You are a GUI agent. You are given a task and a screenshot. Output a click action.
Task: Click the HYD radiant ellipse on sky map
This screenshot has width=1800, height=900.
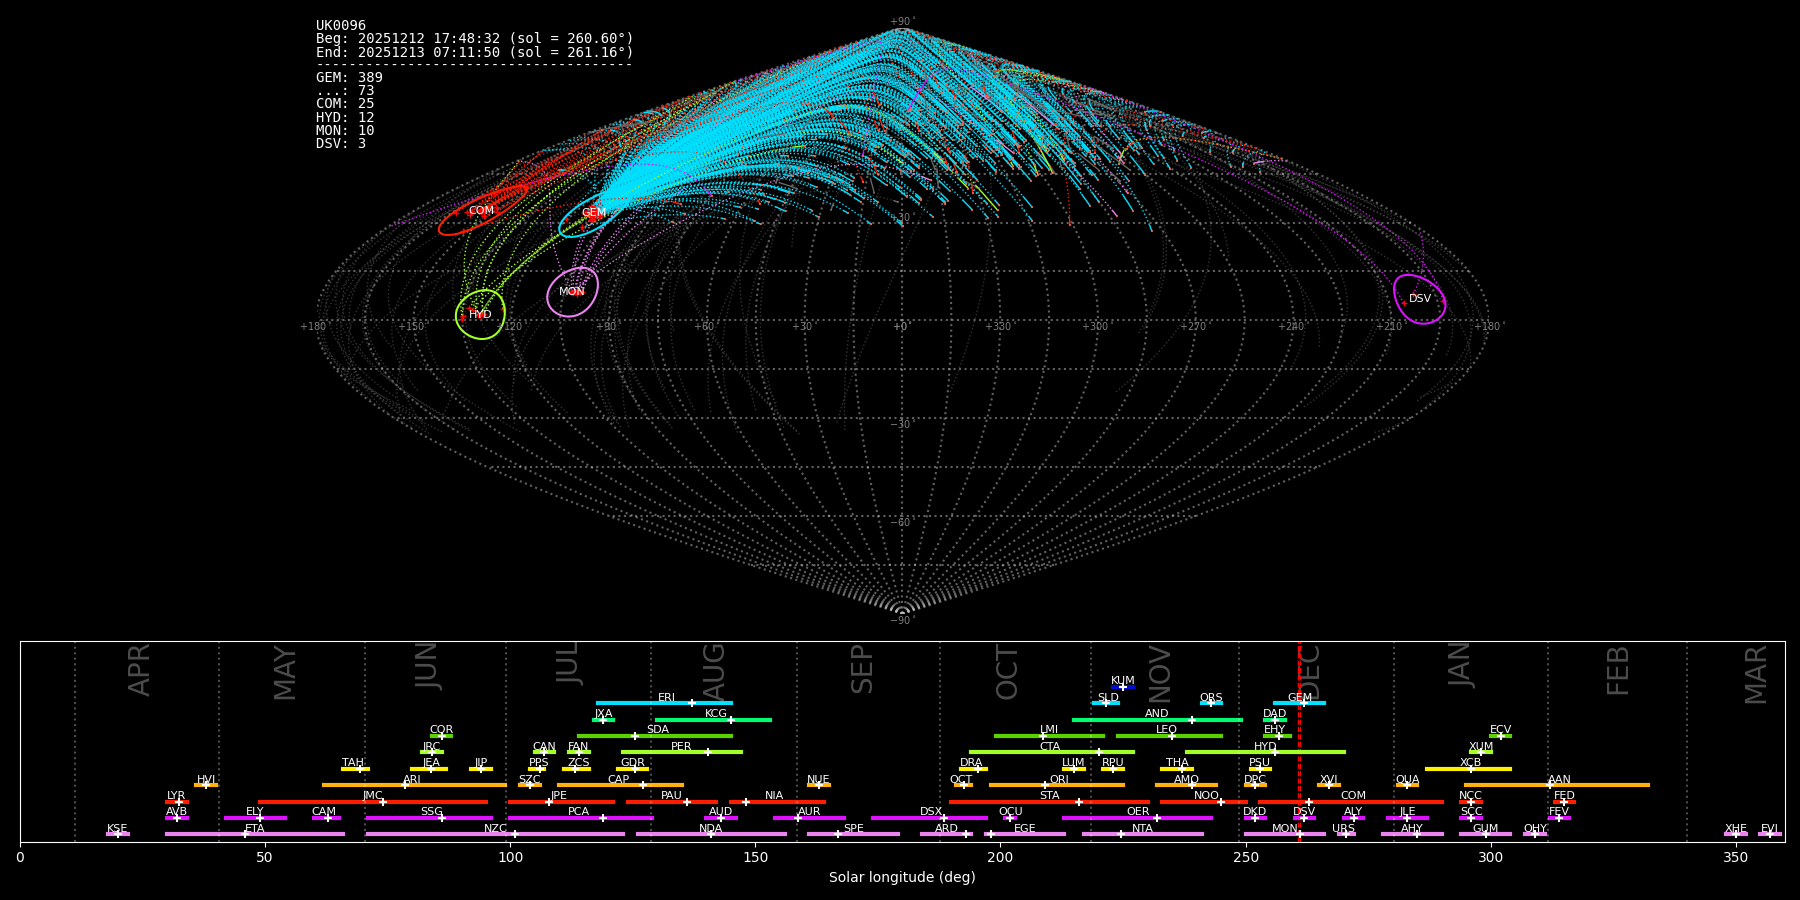tap(480, 314)
